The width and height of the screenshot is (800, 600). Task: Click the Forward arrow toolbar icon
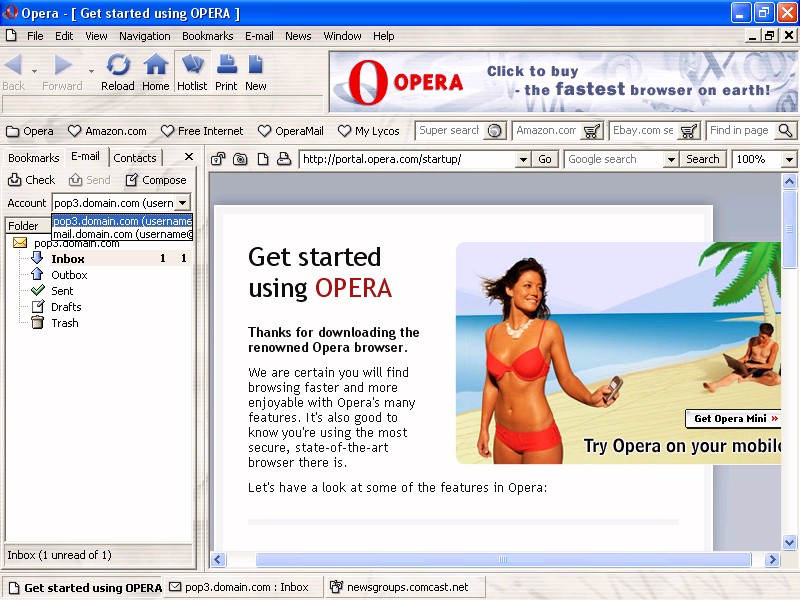(x=62, y=65)
